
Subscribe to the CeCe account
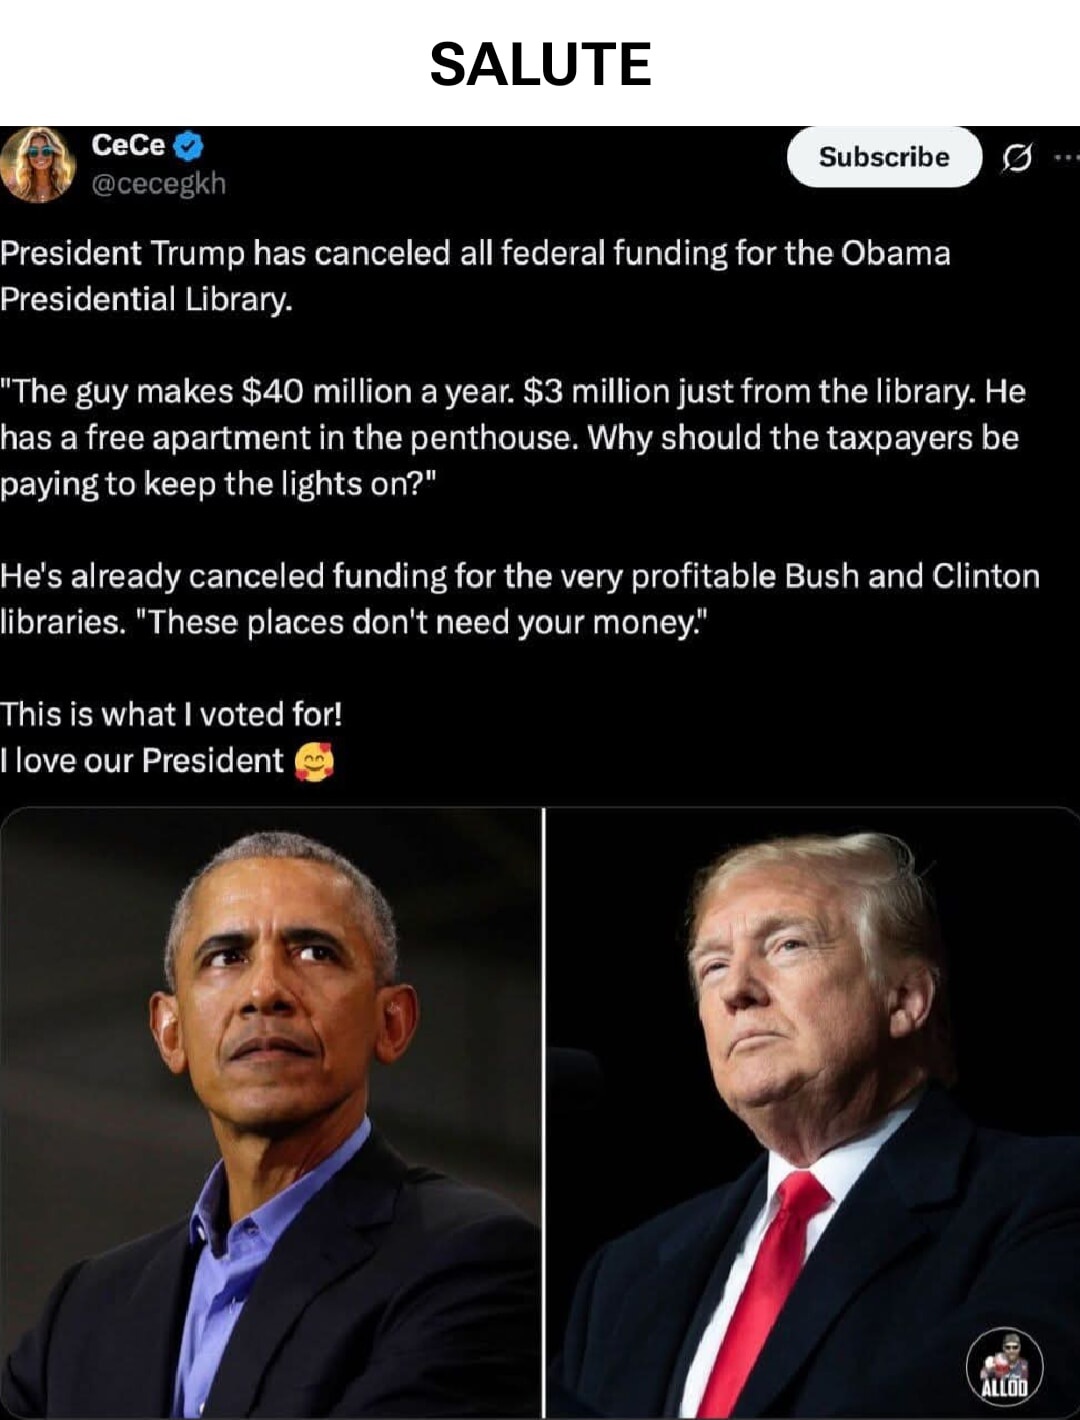point(884,157)
